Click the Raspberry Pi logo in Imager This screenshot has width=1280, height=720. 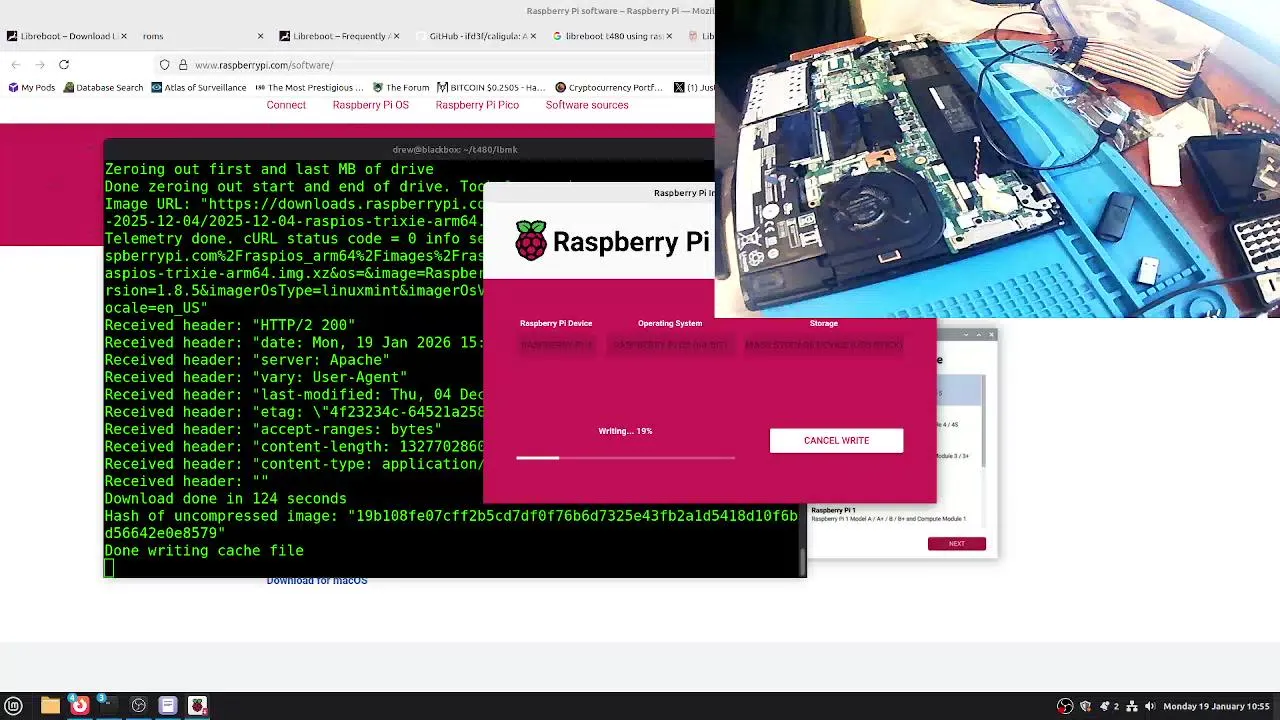click(531, 241)
